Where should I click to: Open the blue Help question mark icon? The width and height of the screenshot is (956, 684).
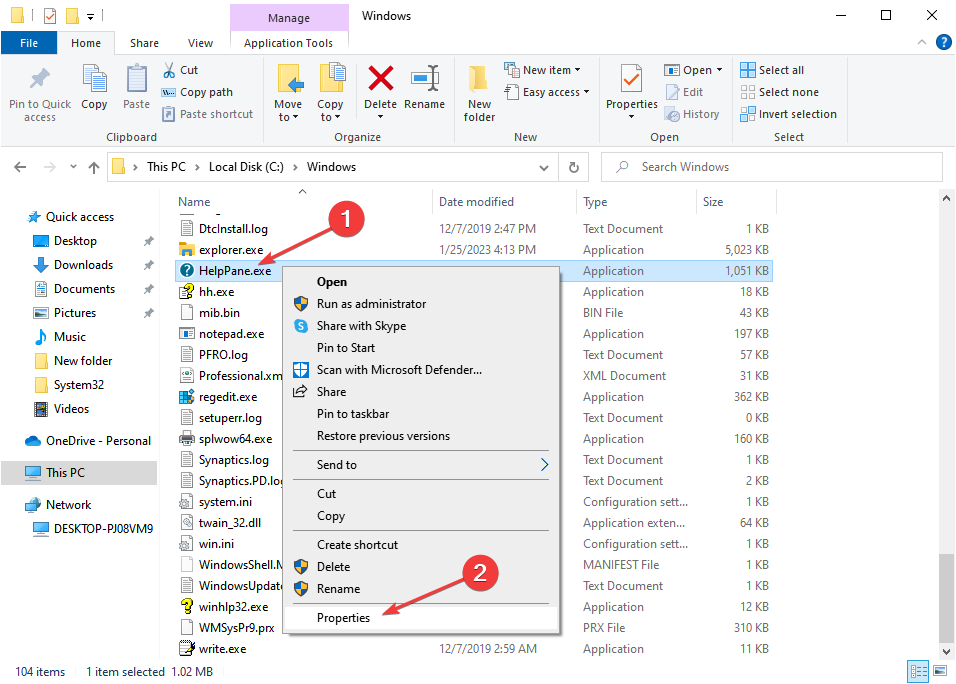944,42
